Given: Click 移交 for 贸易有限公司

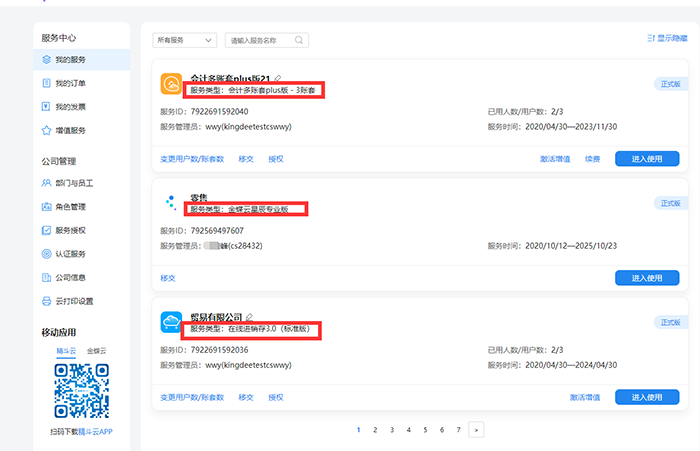Looking at the screenshot, I should (x=246, y=397).
